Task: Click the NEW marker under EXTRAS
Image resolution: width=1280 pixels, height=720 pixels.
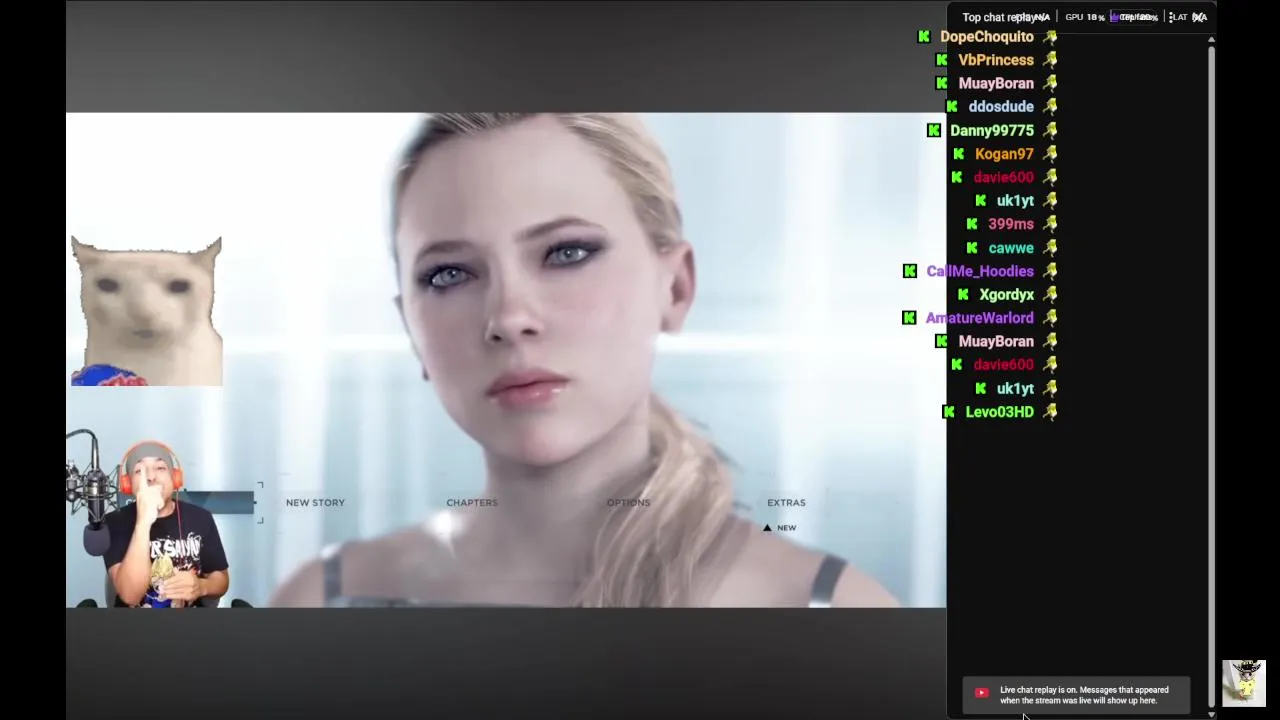Action: coord(780,528)
